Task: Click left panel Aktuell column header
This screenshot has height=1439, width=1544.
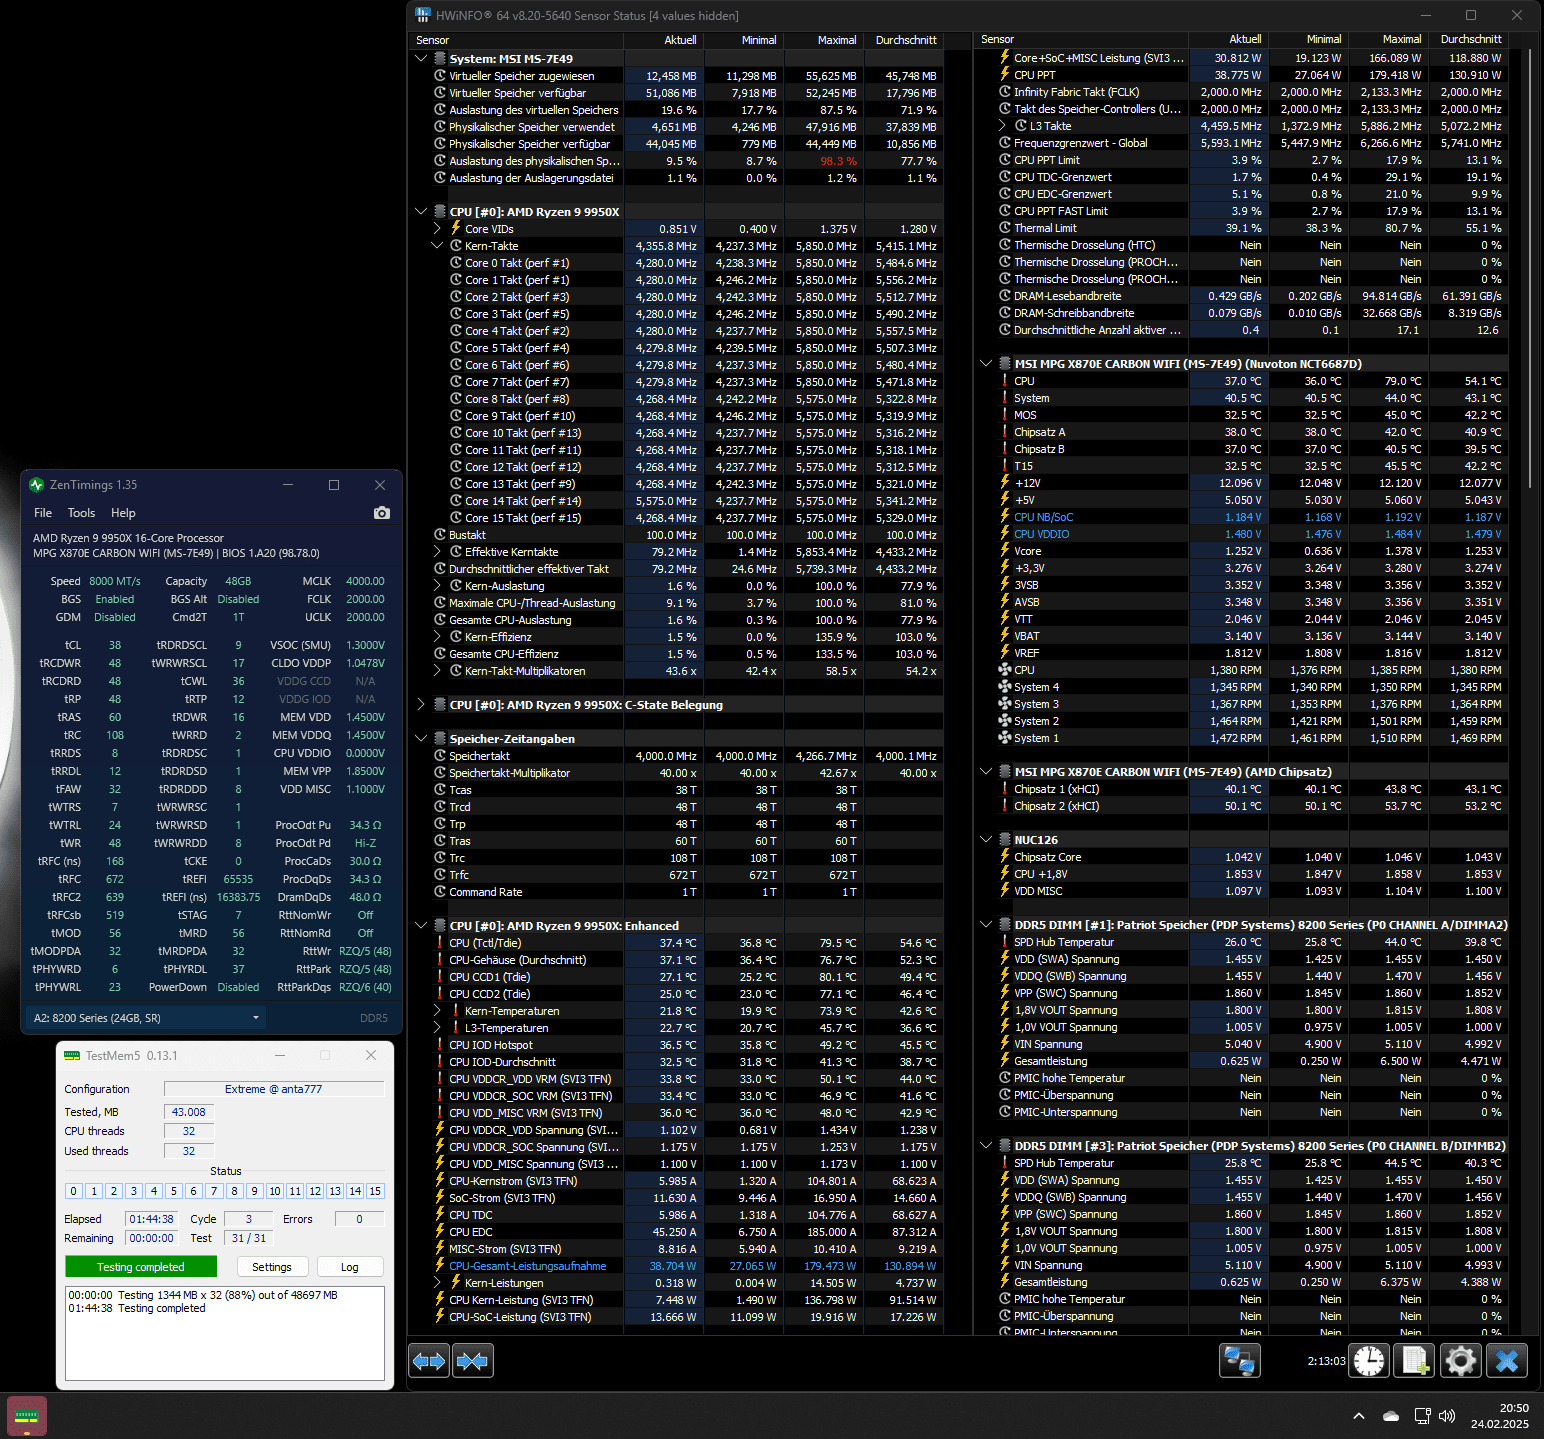Action: [x=664, y=40]
